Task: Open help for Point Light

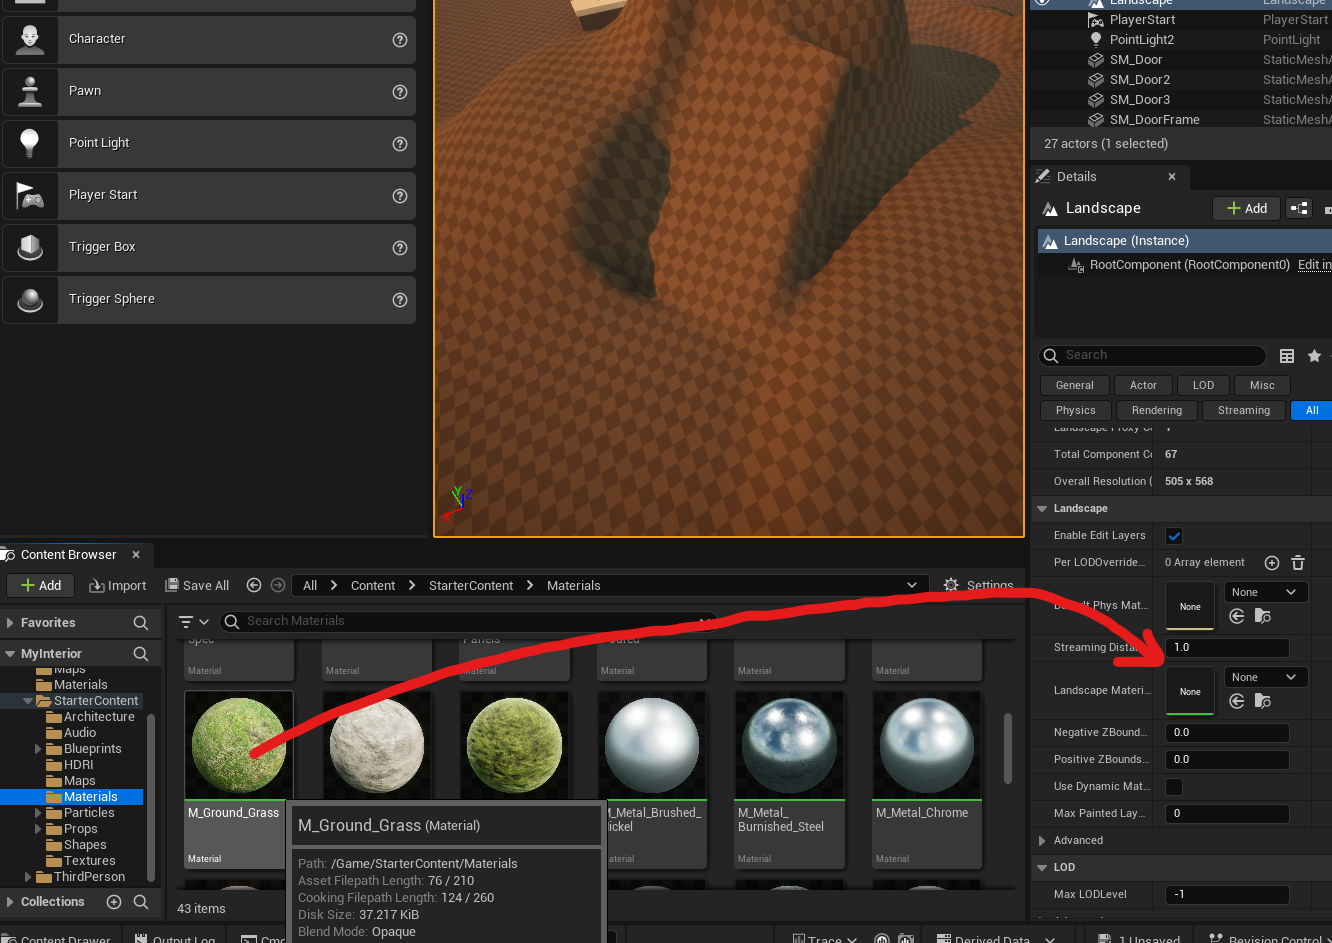Action: [x=400, y=144]
